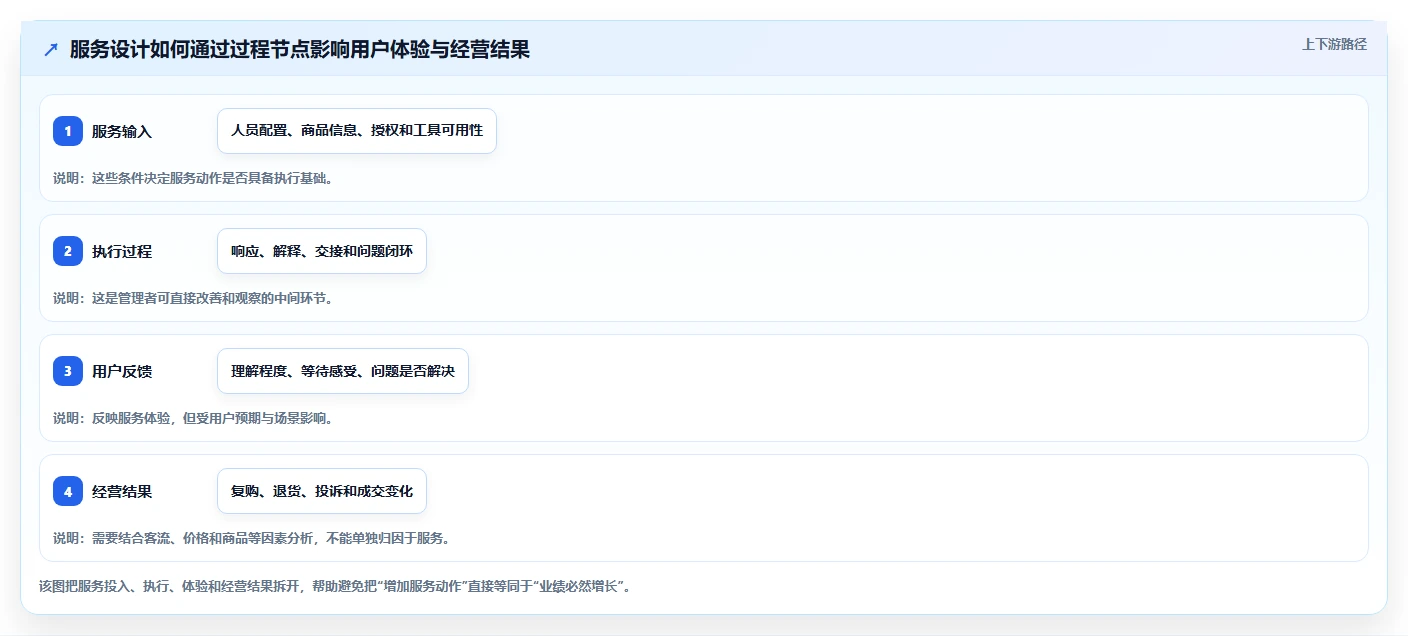Click the 响应、解释、交接和问题闭环 chip

tap(322, 251)
